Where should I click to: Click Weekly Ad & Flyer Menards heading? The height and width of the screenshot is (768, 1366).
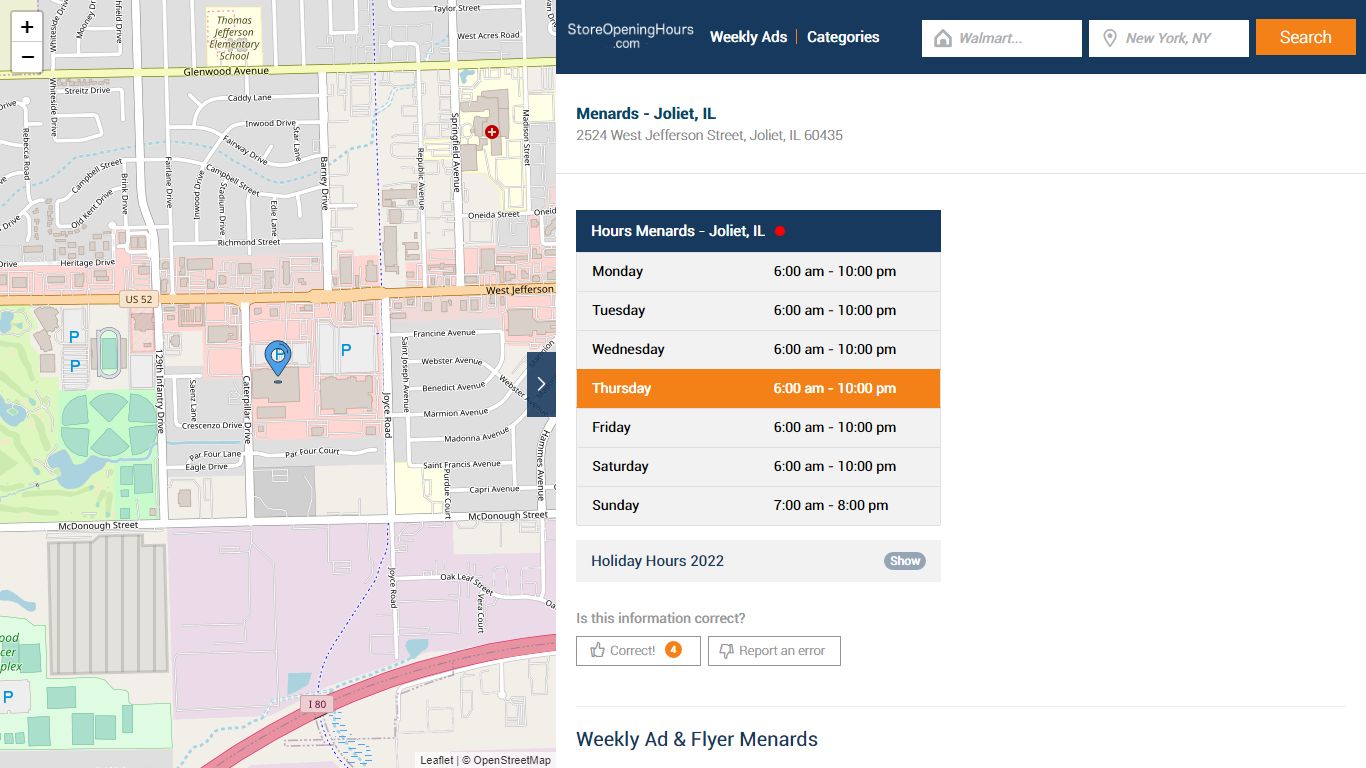point(697,740)
